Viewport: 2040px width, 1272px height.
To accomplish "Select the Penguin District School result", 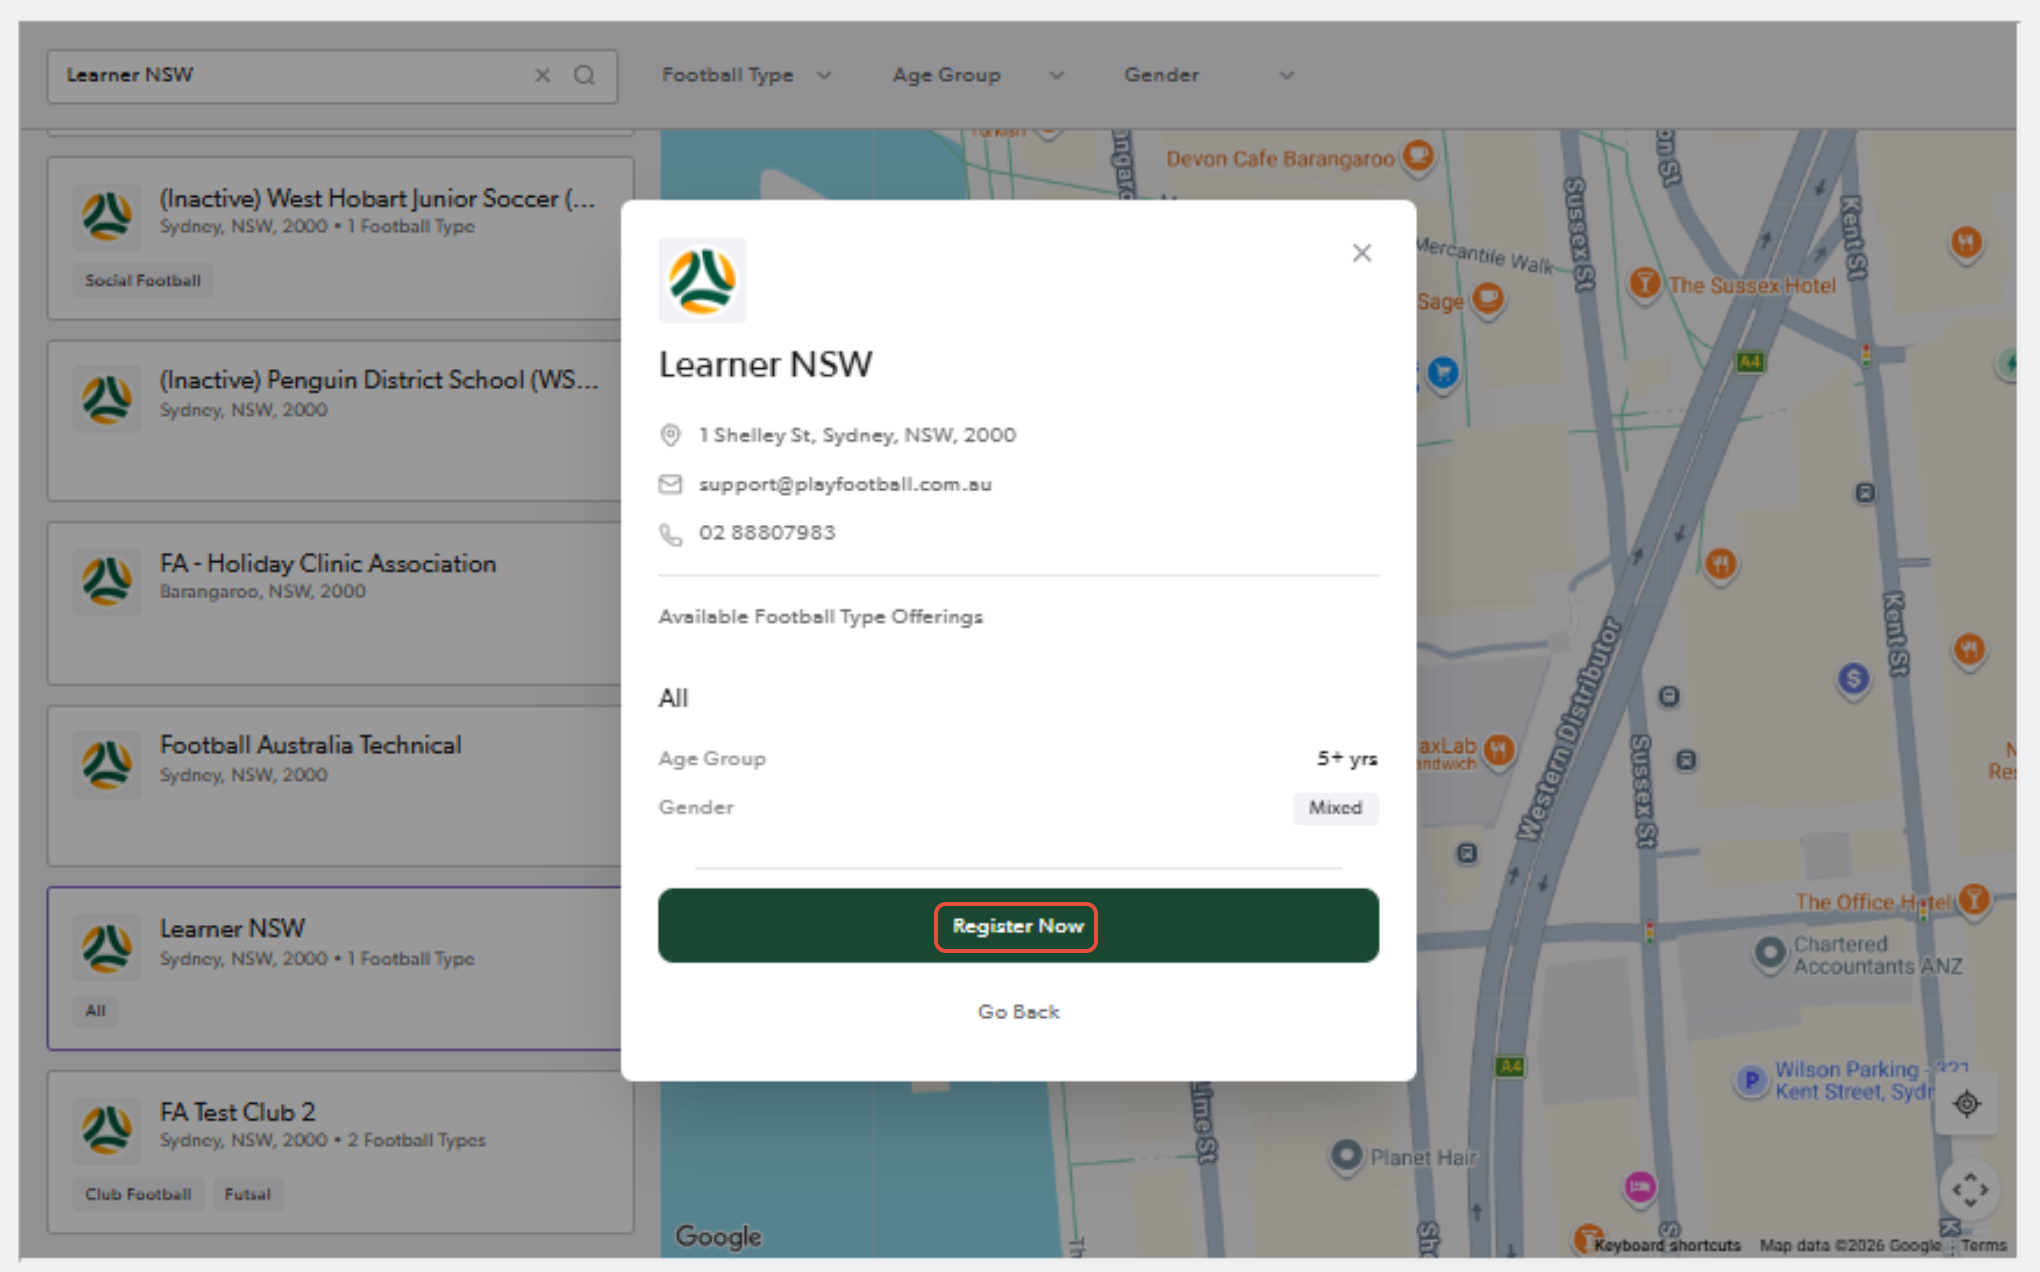I will (x=339, y=421).
